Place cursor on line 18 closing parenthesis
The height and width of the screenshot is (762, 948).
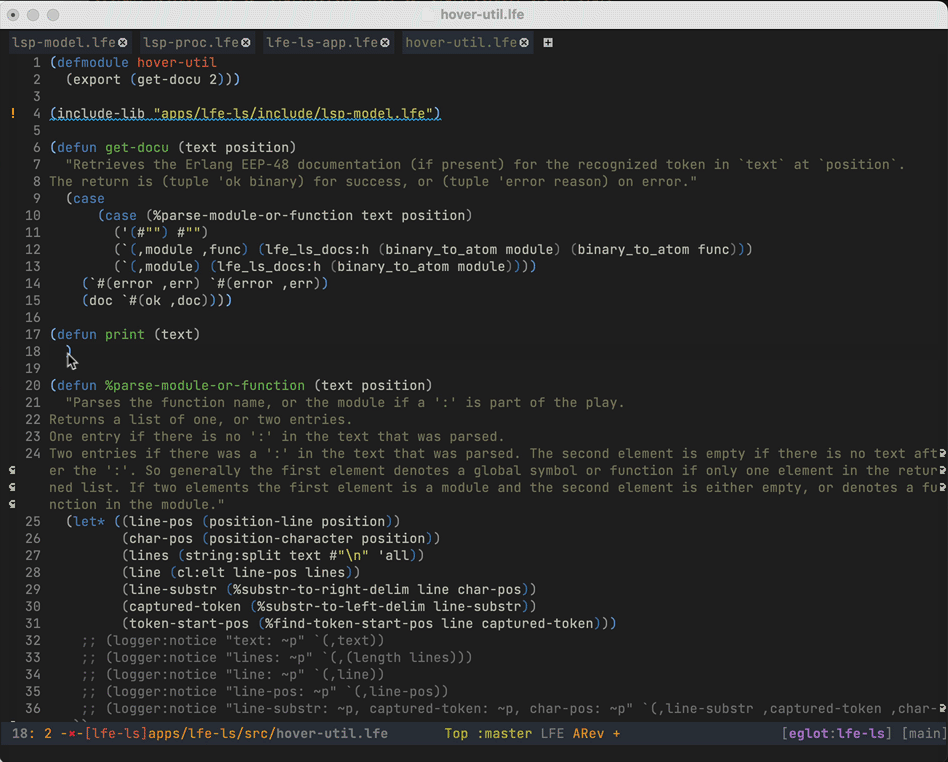[69, 351]
